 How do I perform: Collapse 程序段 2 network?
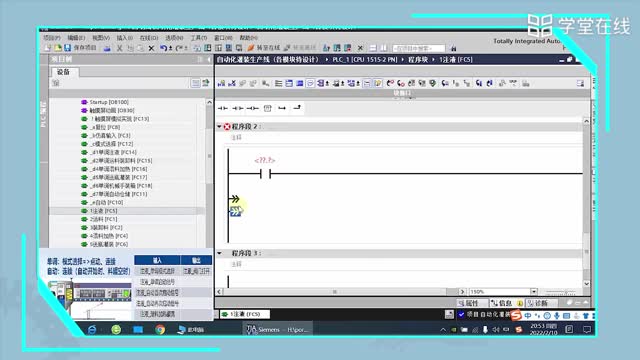pos(219,127)
